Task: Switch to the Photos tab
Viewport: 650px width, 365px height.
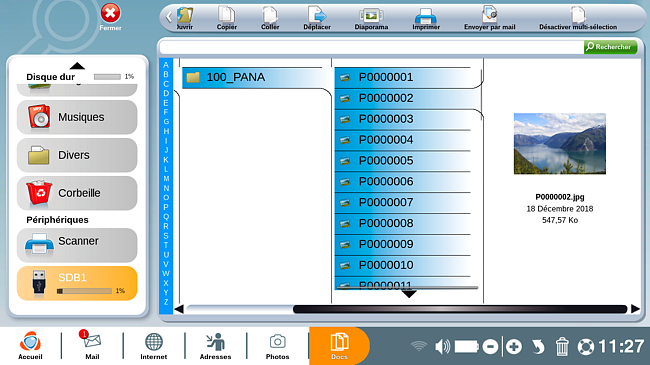Action: (x=277, y=346)
